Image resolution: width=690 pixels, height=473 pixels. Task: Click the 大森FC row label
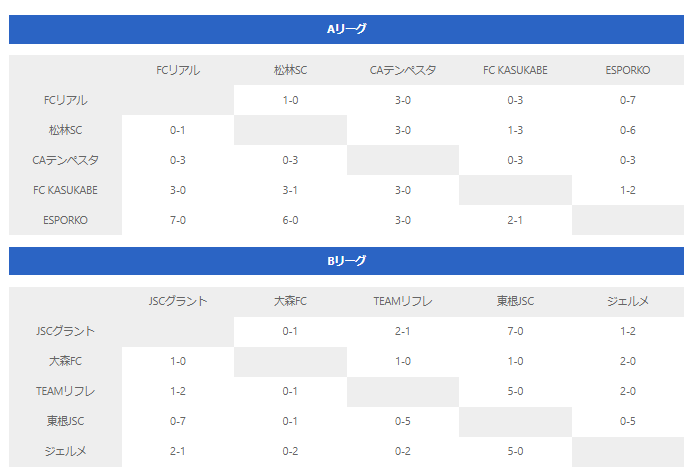(65, 361)
